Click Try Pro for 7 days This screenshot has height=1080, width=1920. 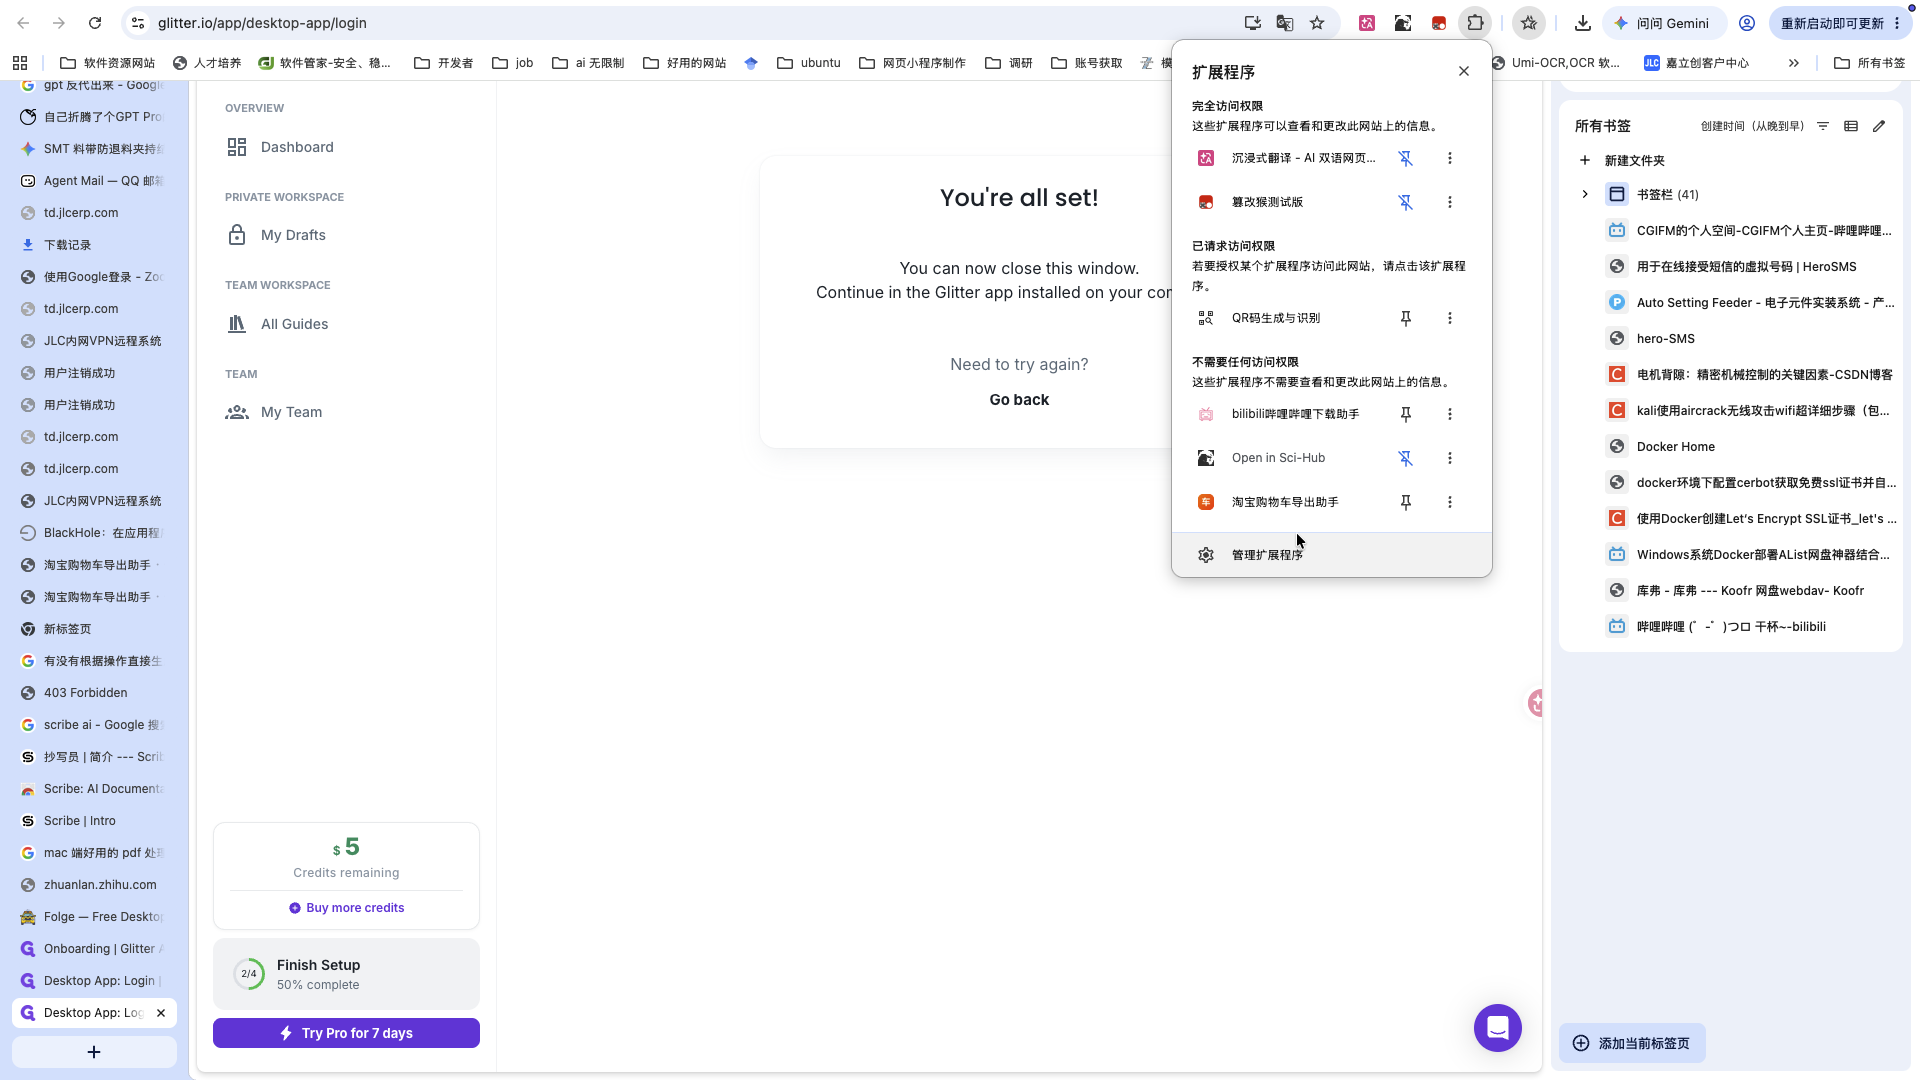(346, 1033)
